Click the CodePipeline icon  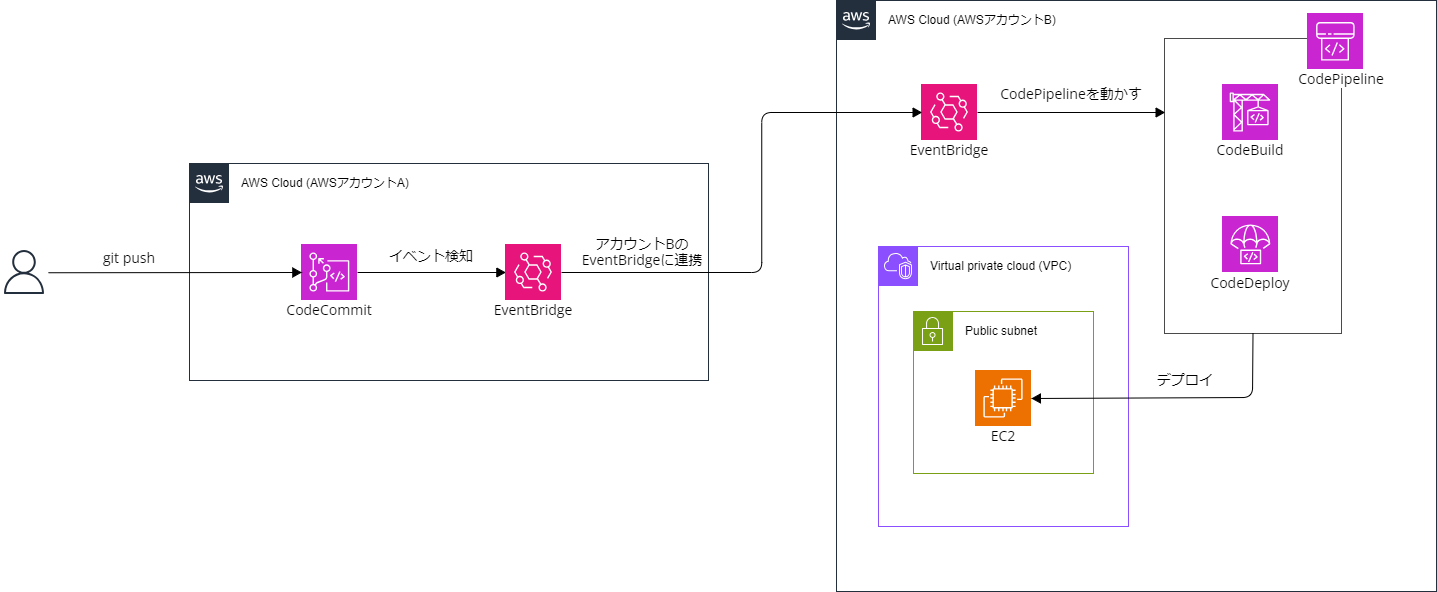[x=1335, y=40]
